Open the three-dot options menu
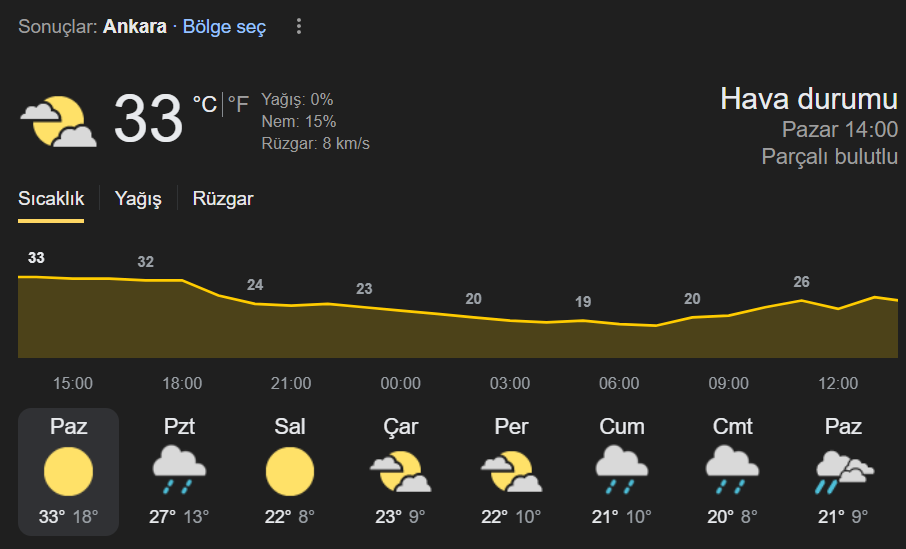Viewport: 906px width, 549px height. click(299, 27)
